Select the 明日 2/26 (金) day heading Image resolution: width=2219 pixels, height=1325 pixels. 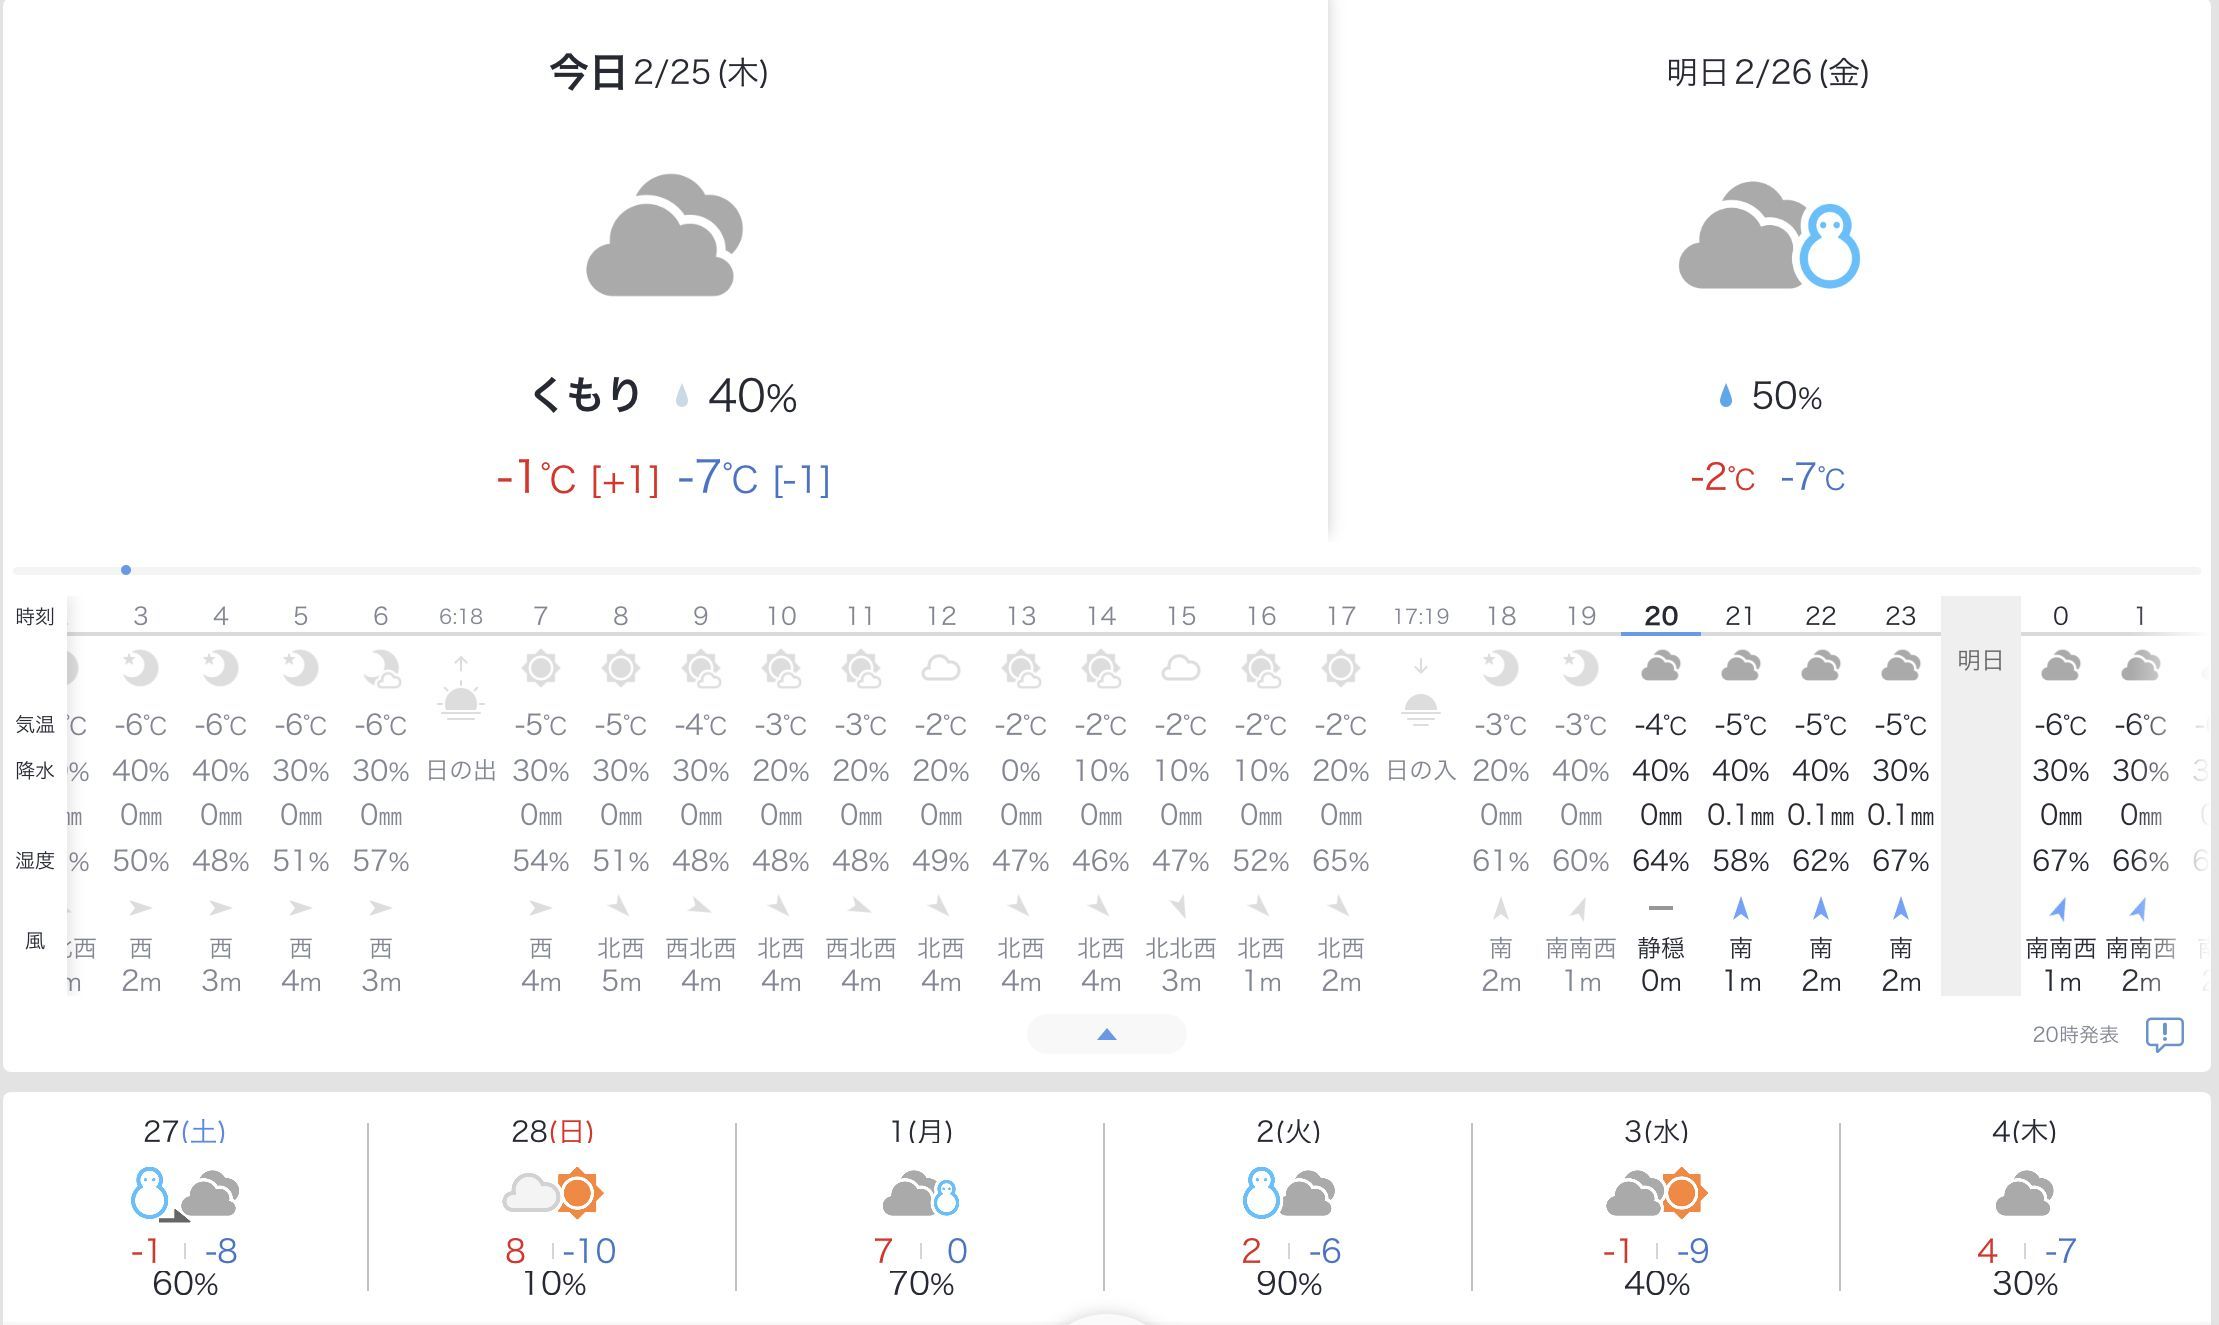(1768, 72)
